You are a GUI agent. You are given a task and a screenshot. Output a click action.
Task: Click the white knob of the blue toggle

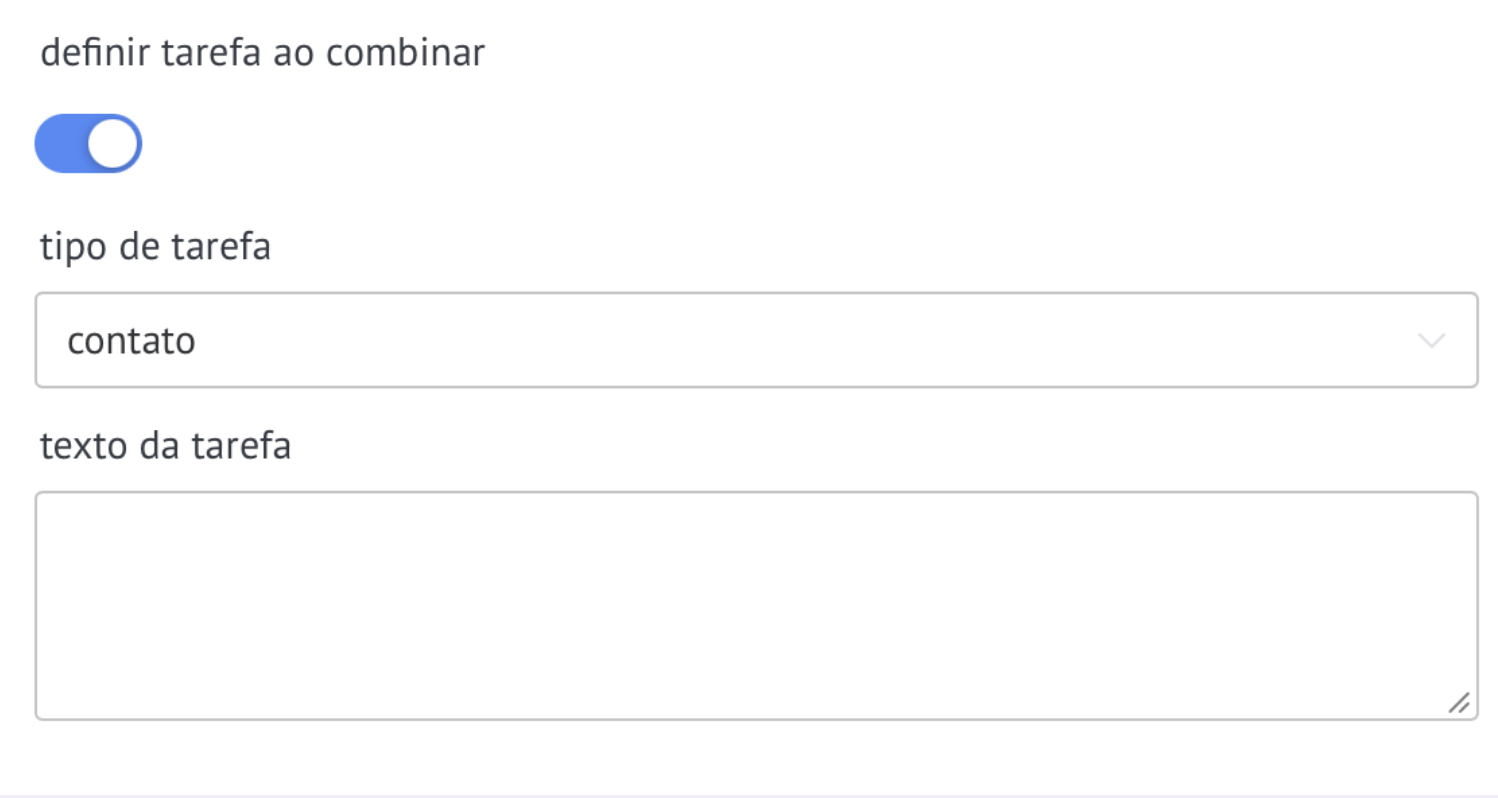pos(112,143)
